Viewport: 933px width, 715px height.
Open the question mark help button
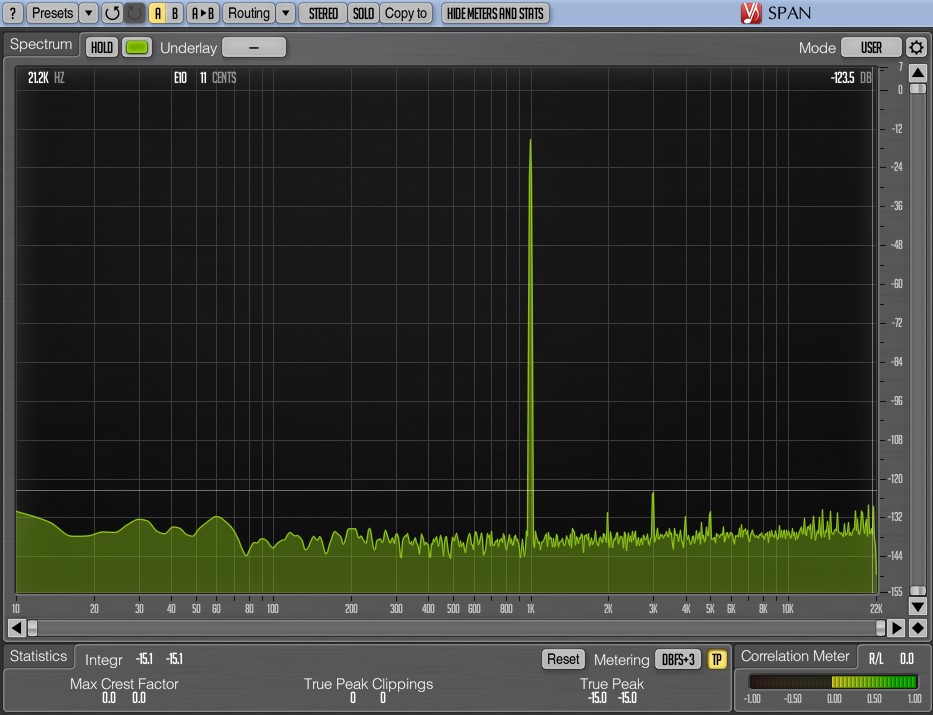pyautogui.click(x=12, y=13)
